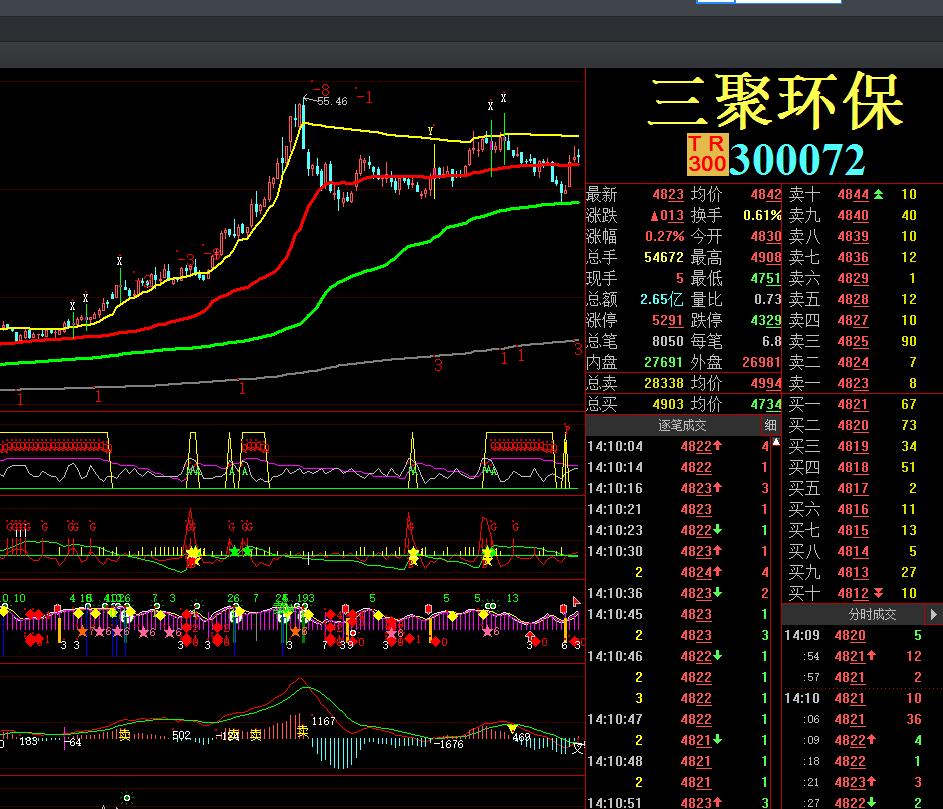Select the 买七 price 4815
This screenshot has height=809, width=943.
point(853,531)
